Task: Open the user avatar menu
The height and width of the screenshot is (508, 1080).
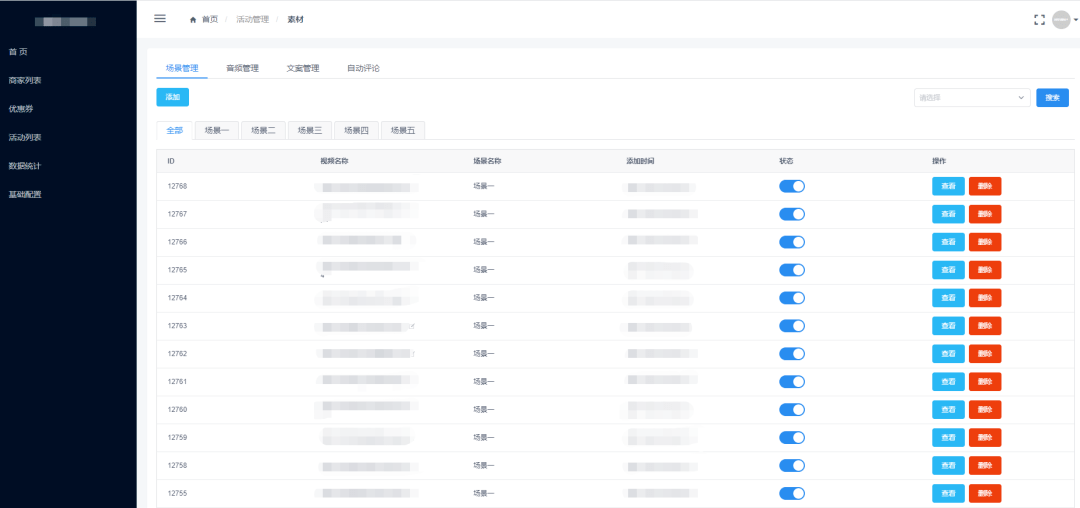Action: (x=1061, y=20)
